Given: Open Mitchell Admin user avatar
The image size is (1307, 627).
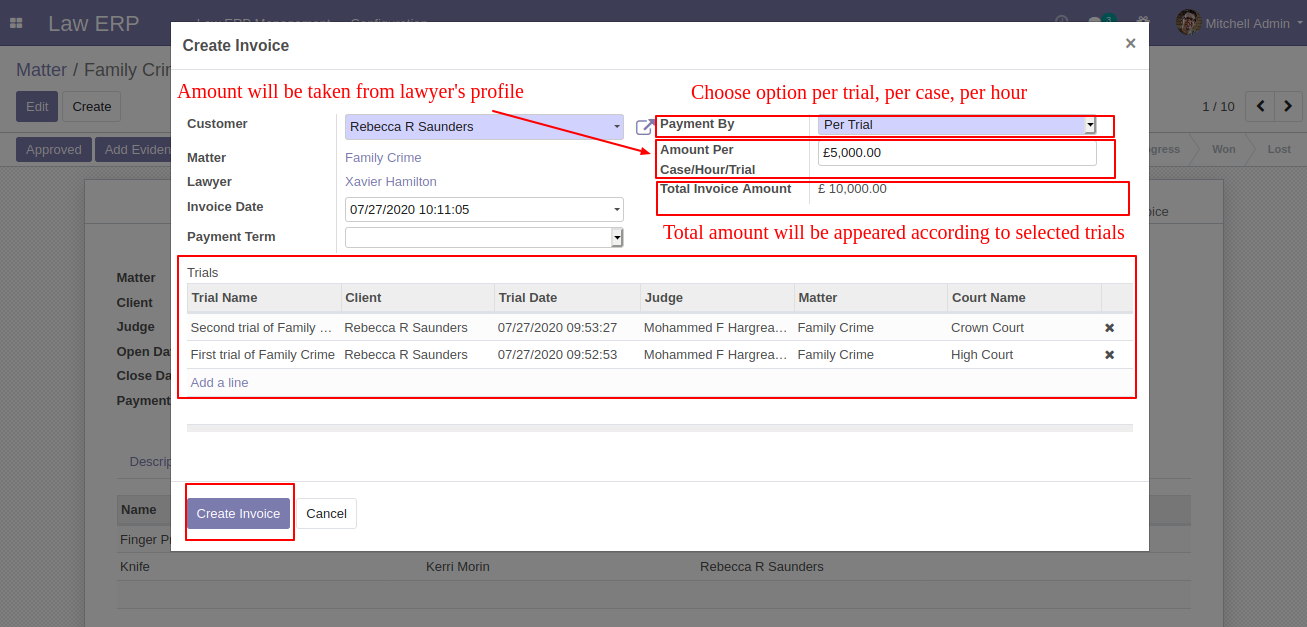Looking at the screenshot, I should coord(1188,22).
